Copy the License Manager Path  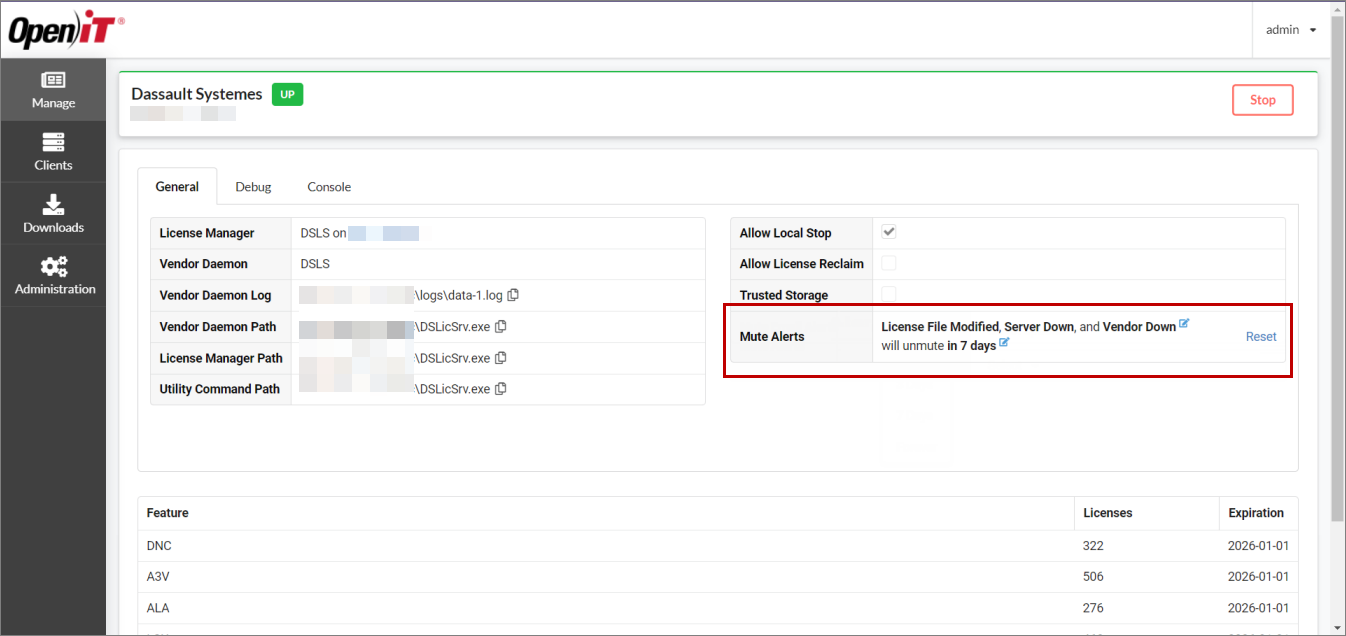501,357
